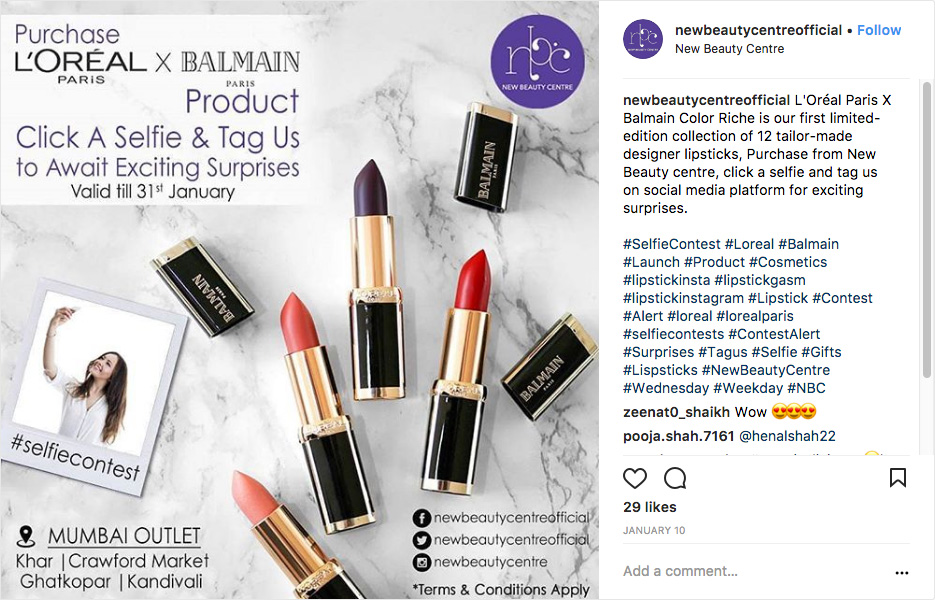Open the JANUARY 10 post date
Screen dimensions: 935x600
[654, 530]
